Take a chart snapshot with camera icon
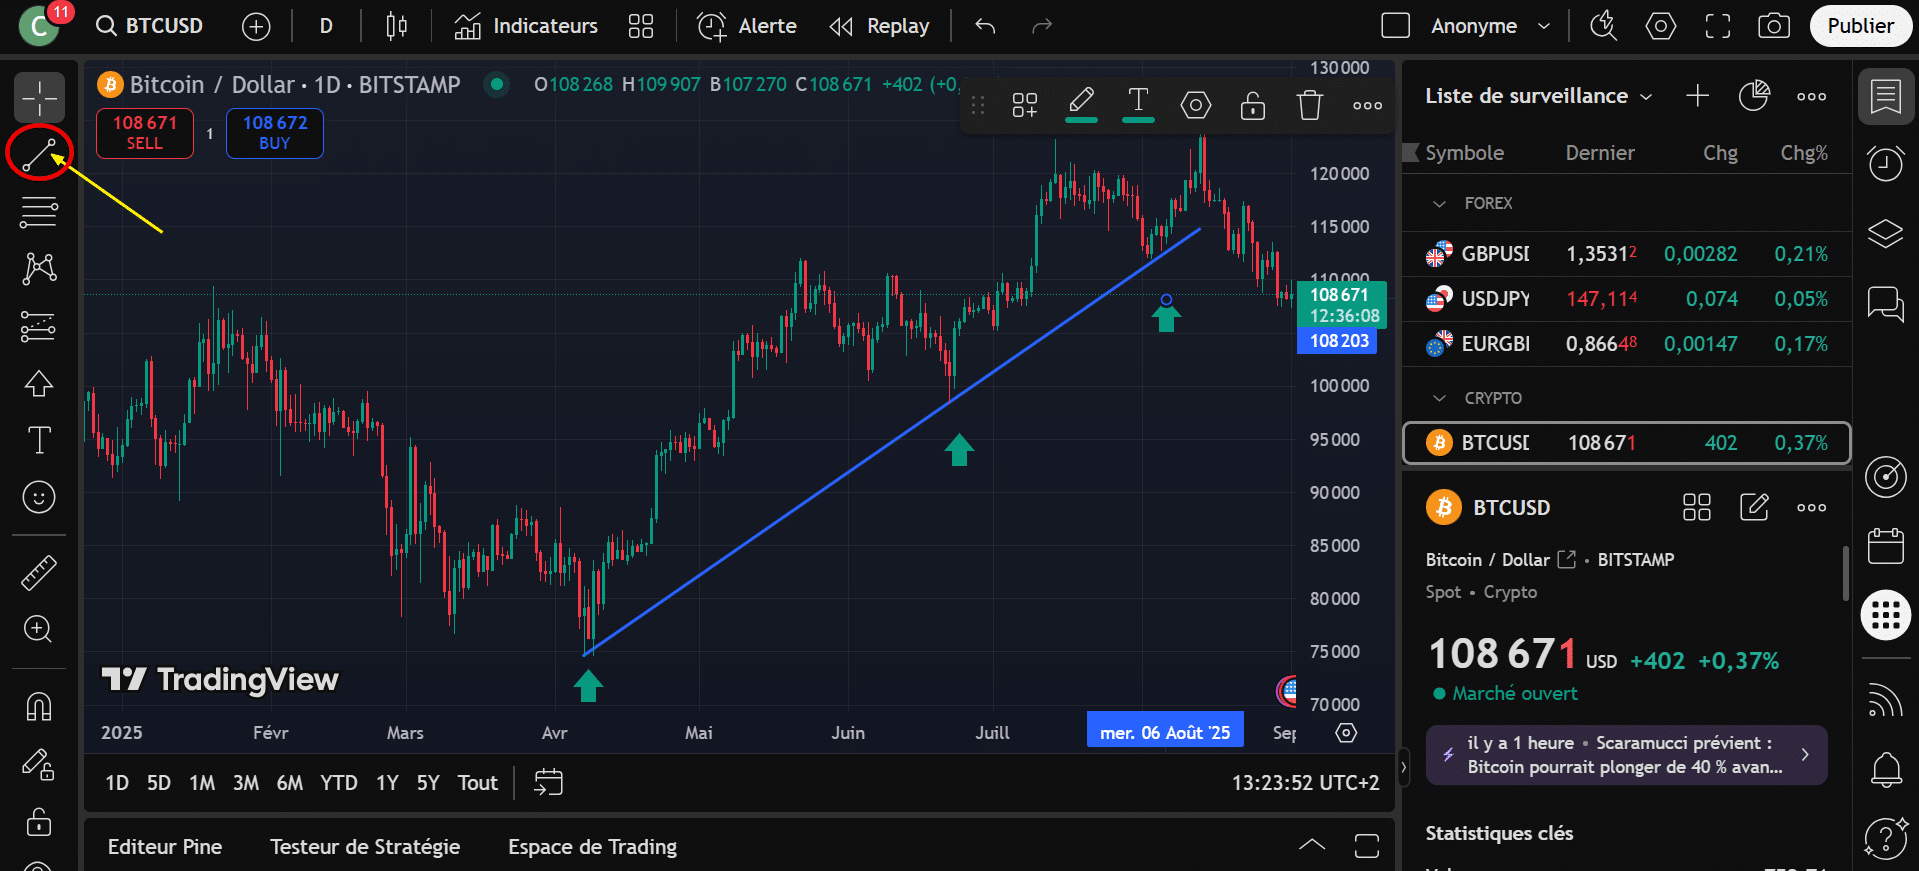The image size is (1919, 871). [x=1773, y=26]
